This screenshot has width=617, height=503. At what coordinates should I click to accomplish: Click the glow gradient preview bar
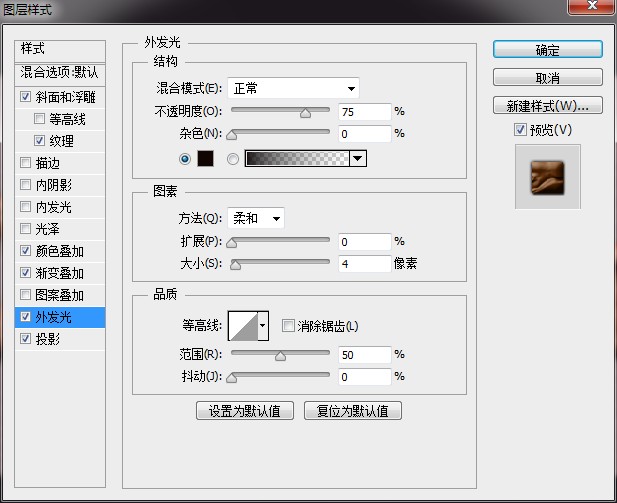pos(297,159)
